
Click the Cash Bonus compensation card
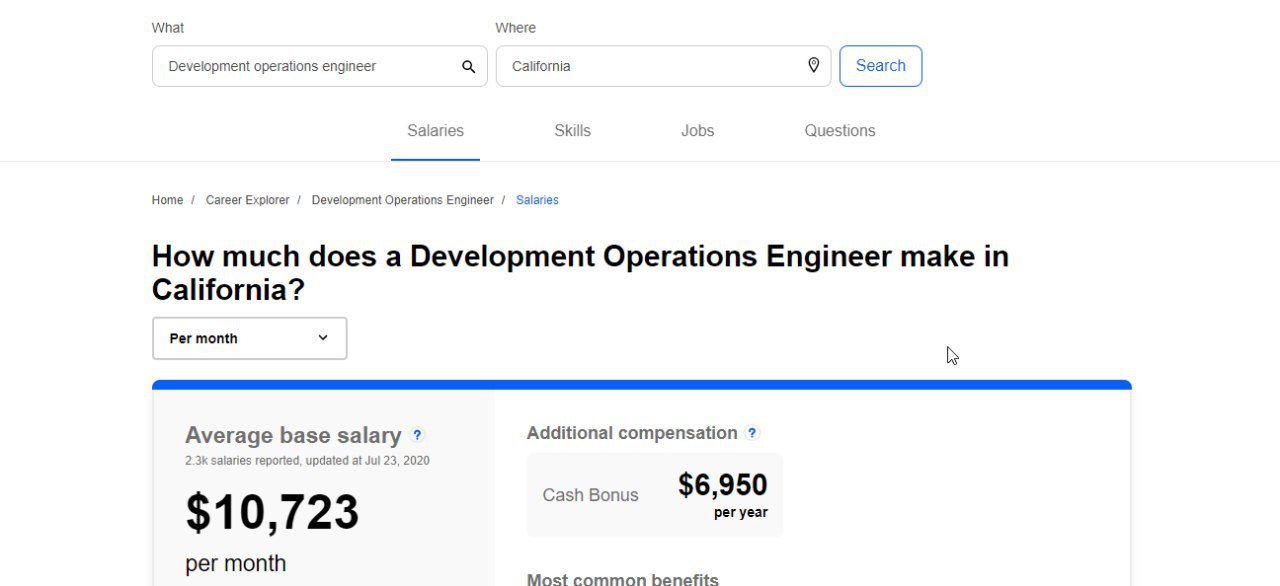coord(655,495)
